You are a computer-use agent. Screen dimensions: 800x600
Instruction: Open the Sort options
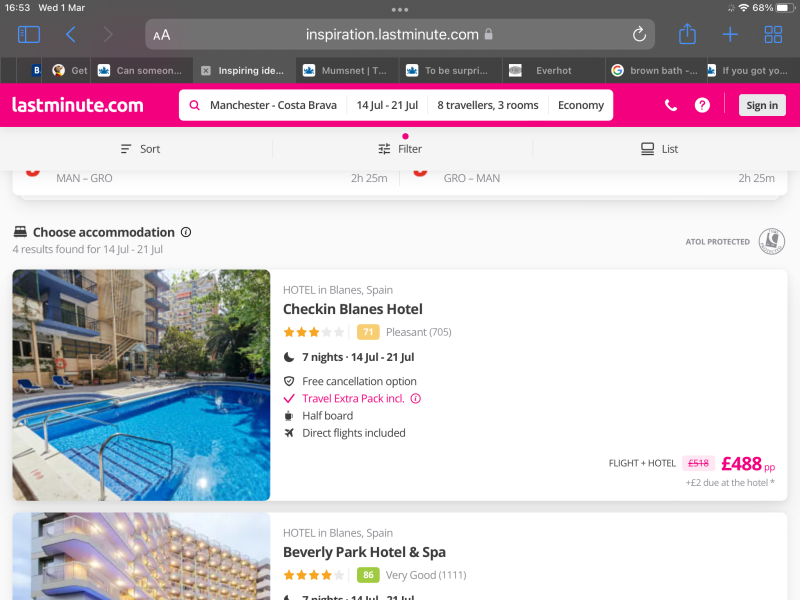coord(140,149)
